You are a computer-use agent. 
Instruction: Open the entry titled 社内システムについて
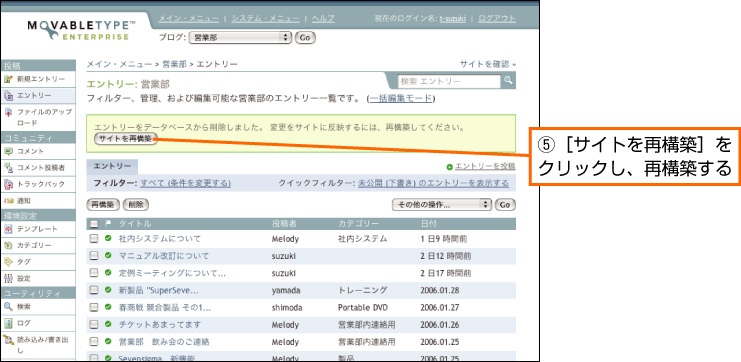click(160, 239)
